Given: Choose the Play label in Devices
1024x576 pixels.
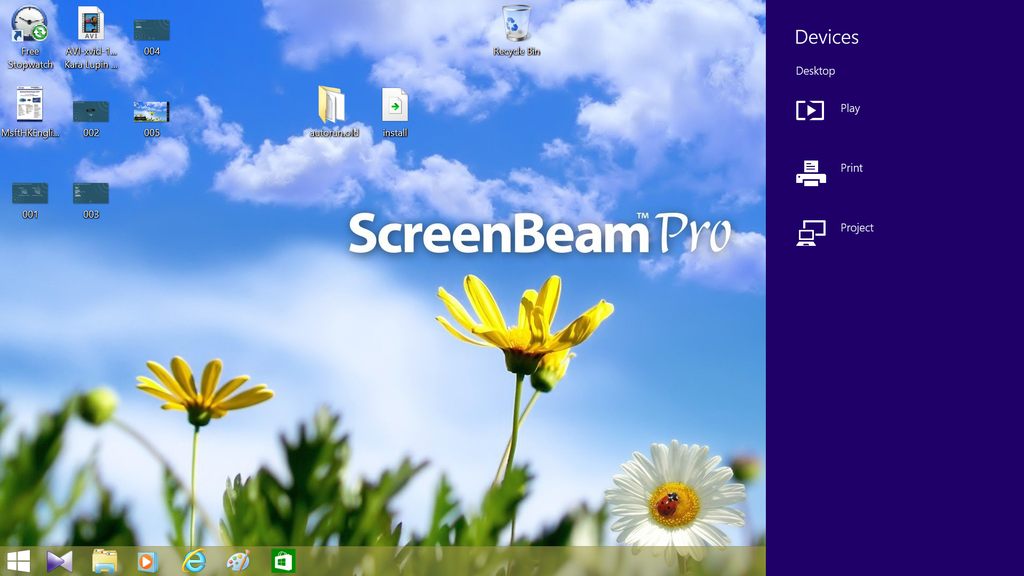Looking at the screenshot, I should 850,108.
